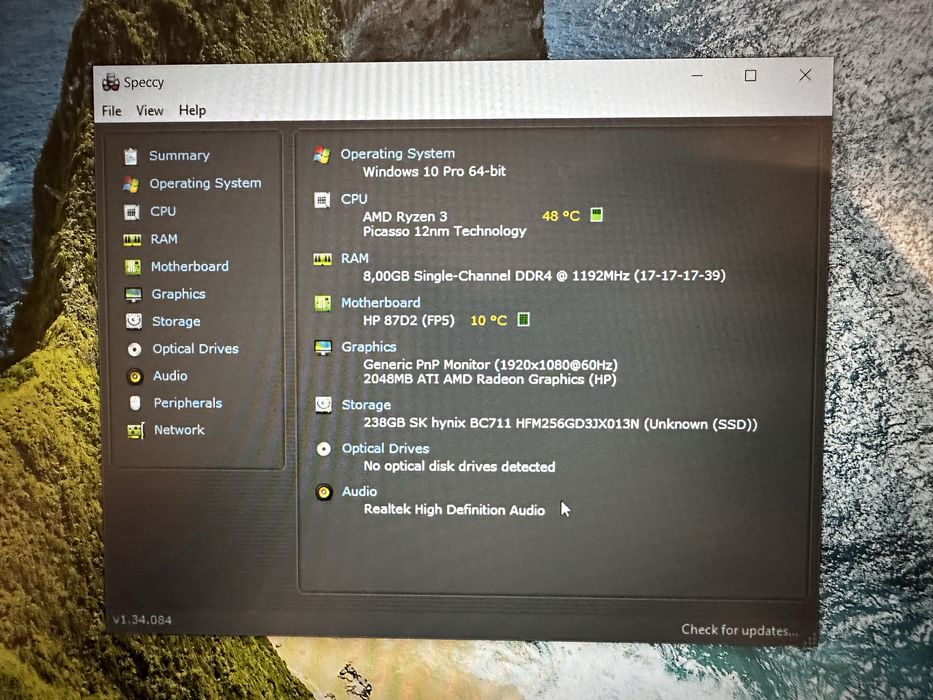Click the CPU chip icon in summary pane

(x=322, y=200)
